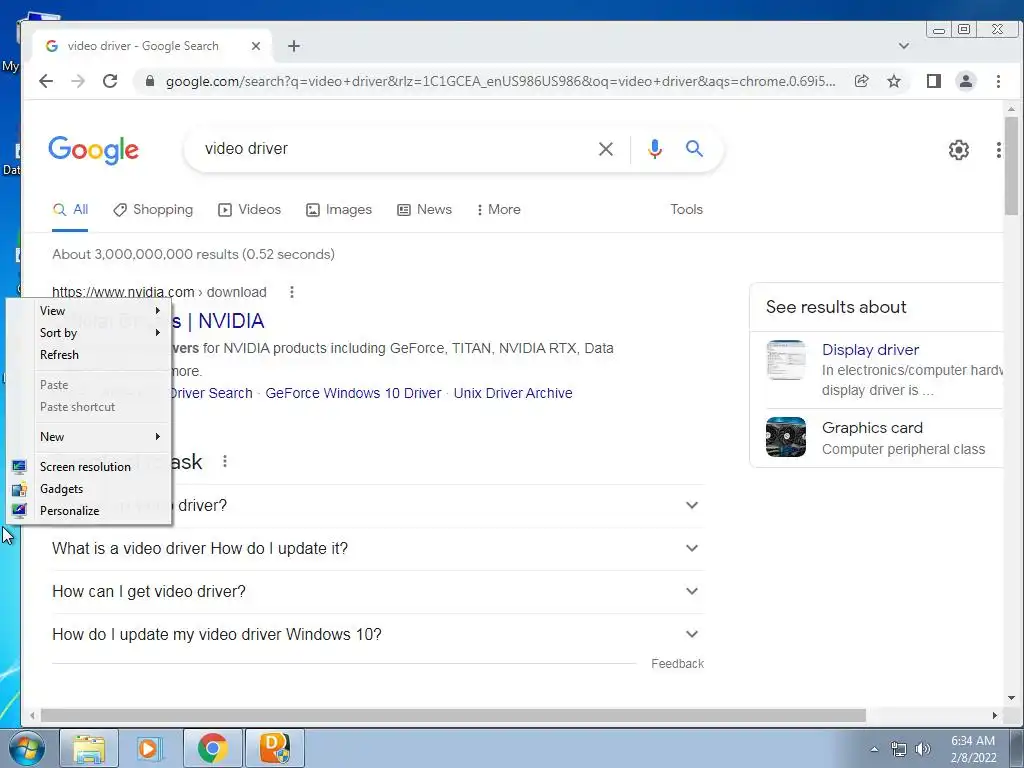Image resolution: width=1024 pixels, height=768 pixels.
Task: Open the taskbar clock 6:34 AM
Action: tap(973, 749)
